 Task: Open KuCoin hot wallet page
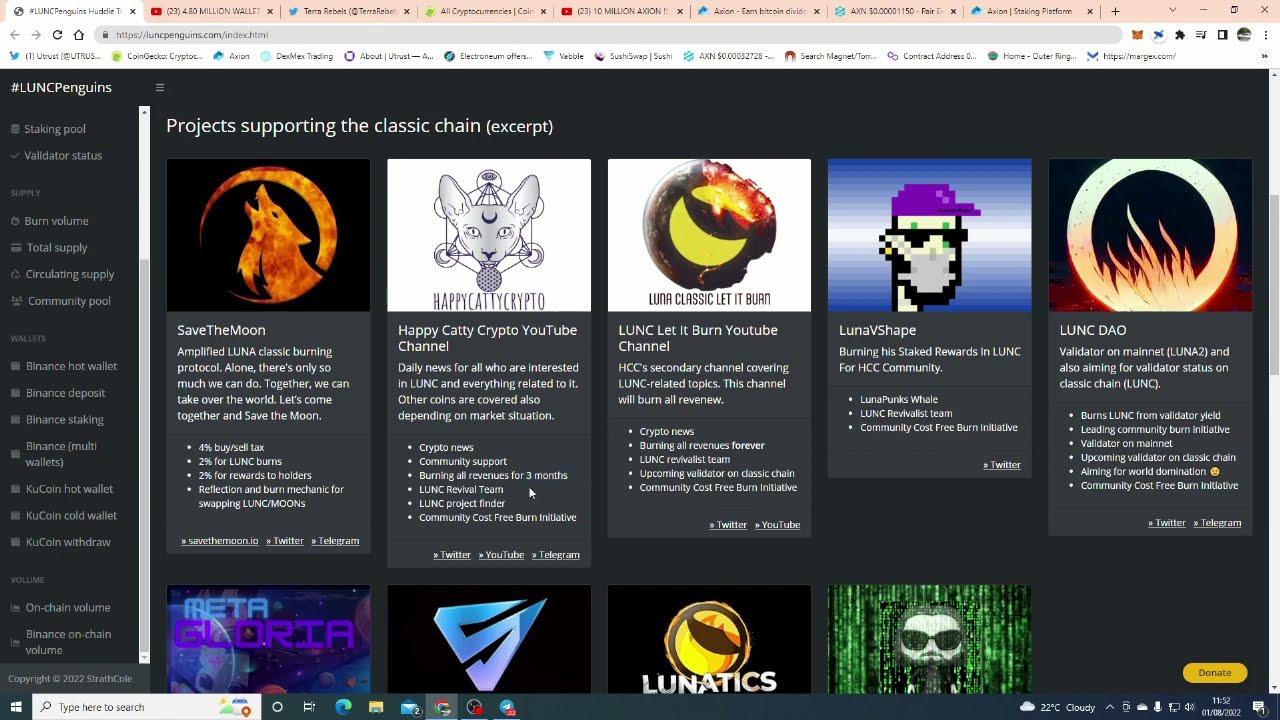click(x=69, y=489)
